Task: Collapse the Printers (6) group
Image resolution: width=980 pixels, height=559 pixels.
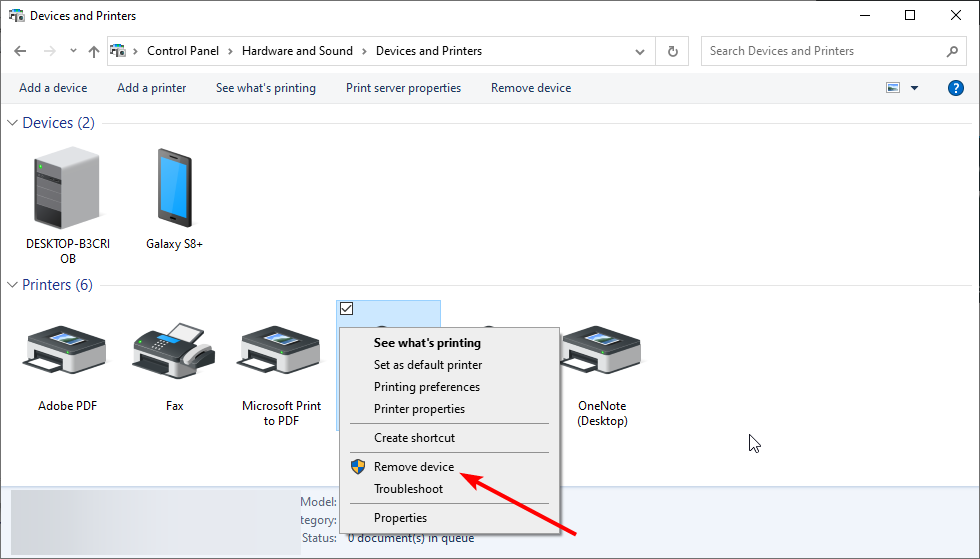Action: pyautogui.click(x=12, y=285)
